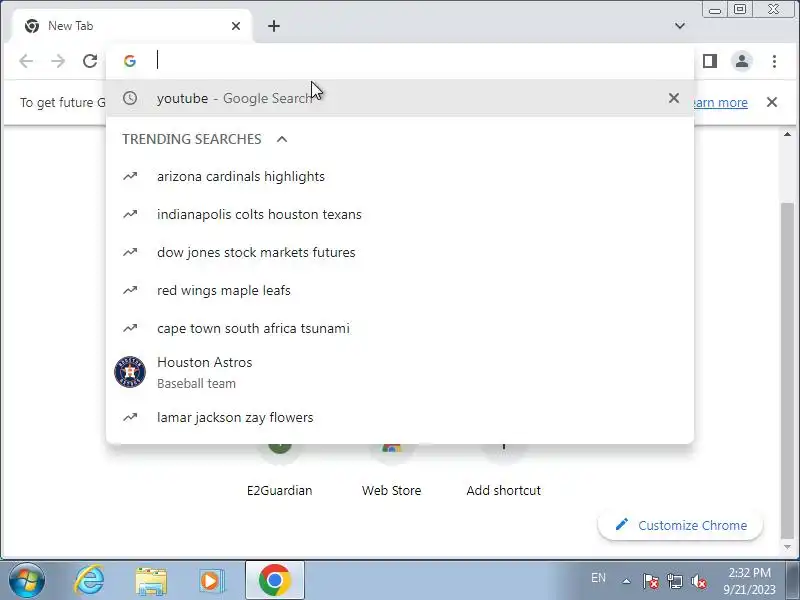Click the muted volume tray icon
The image size is (800, 600).
click(698, 581)
